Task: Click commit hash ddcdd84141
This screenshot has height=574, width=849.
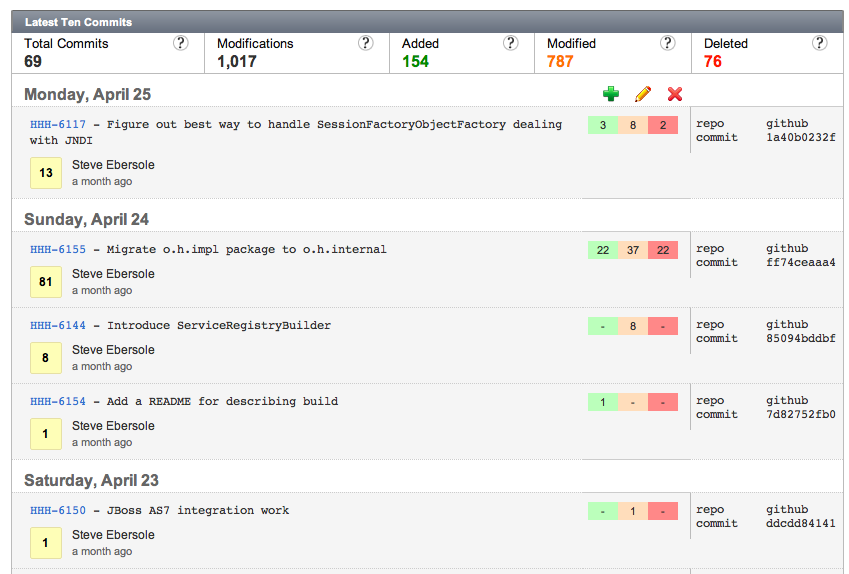Action: tap(800, 524)
